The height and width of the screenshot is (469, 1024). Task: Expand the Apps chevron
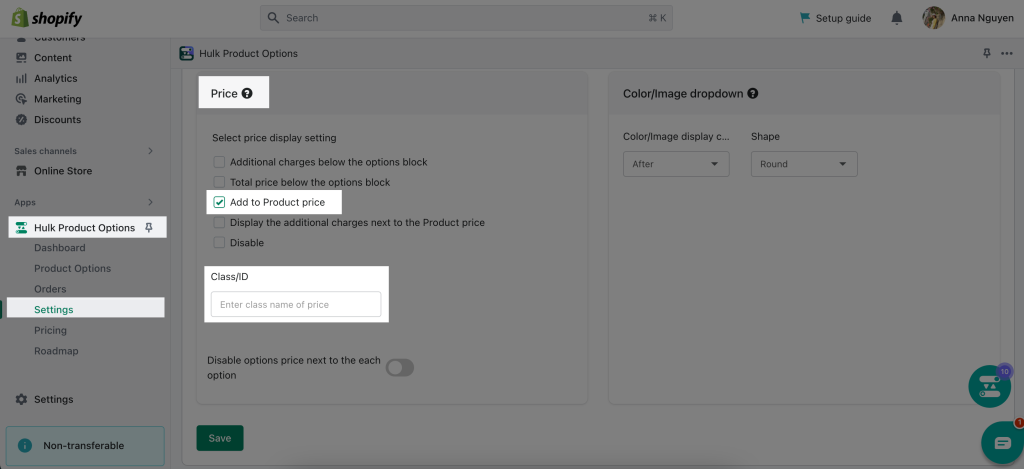pos(150,202)
